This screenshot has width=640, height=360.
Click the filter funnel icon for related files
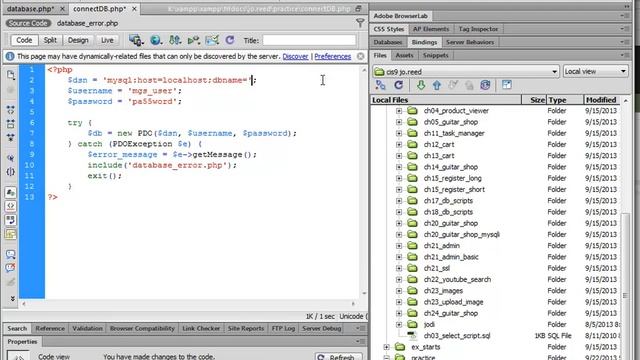tap(360, 23)
